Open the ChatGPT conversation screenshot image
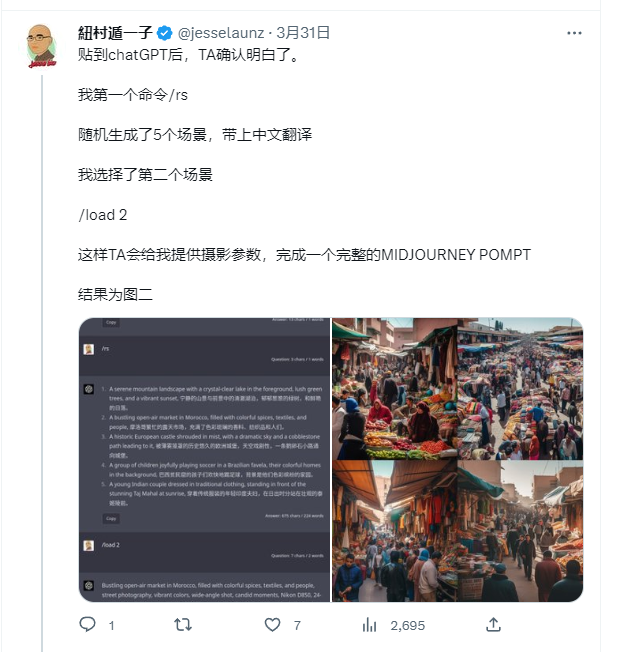621x652 pixels. click(x=204, y=459)
